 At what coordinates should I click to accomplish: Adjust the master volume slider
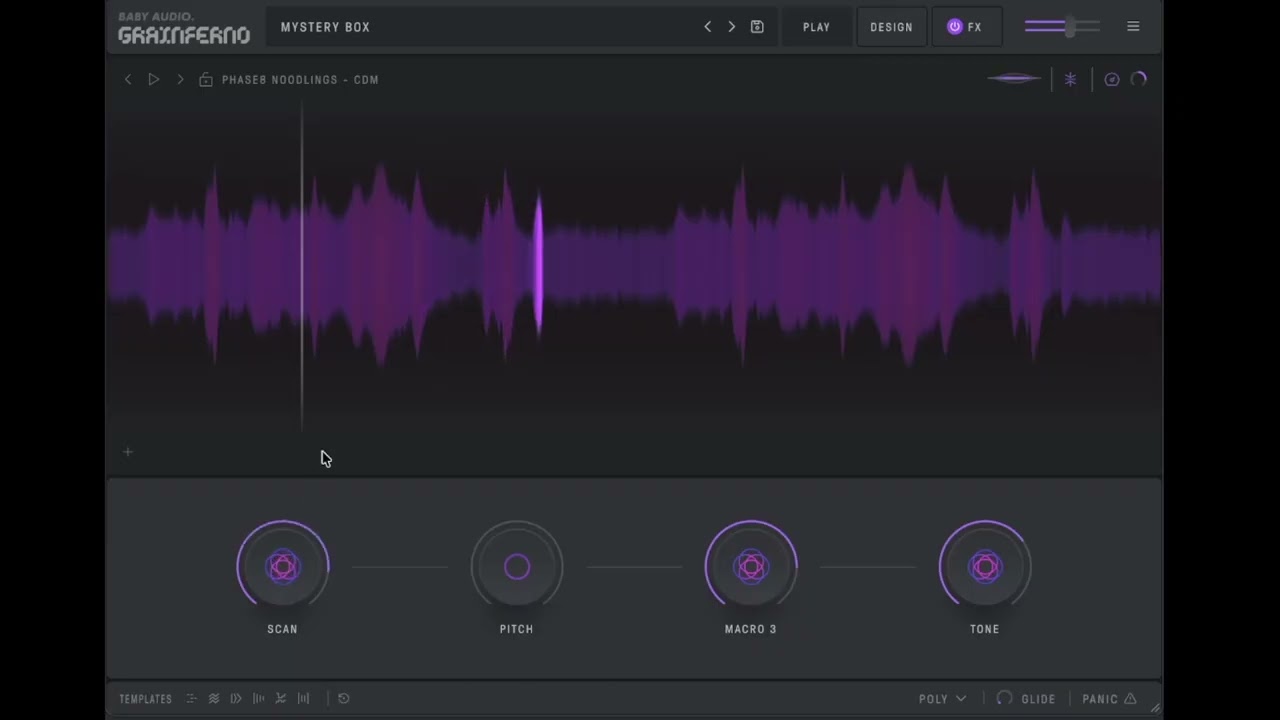(x=1062, y=27)
